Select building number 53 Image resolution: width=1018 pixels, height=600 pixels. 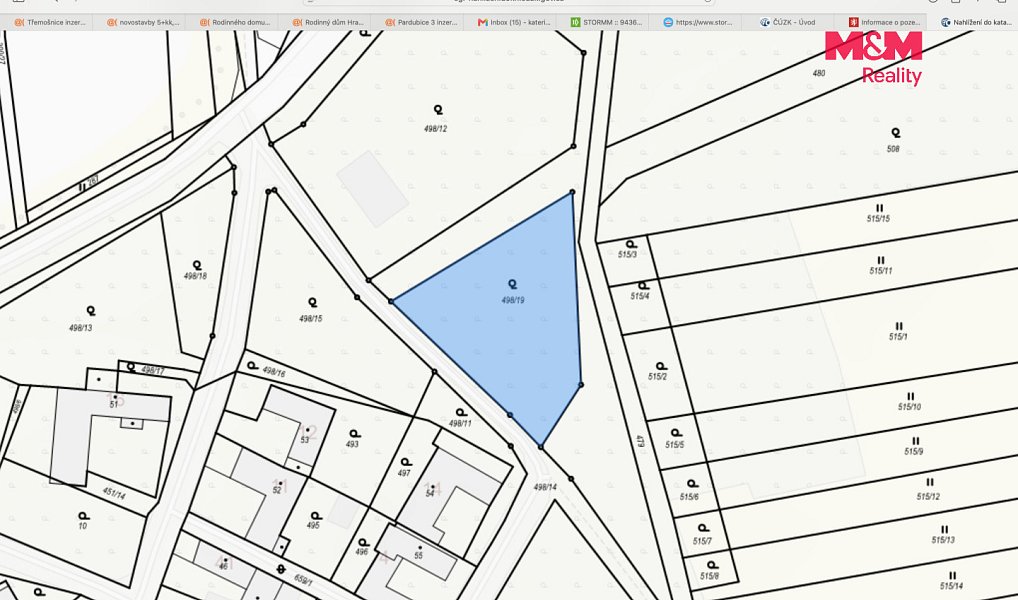click(x=304, y=440)
